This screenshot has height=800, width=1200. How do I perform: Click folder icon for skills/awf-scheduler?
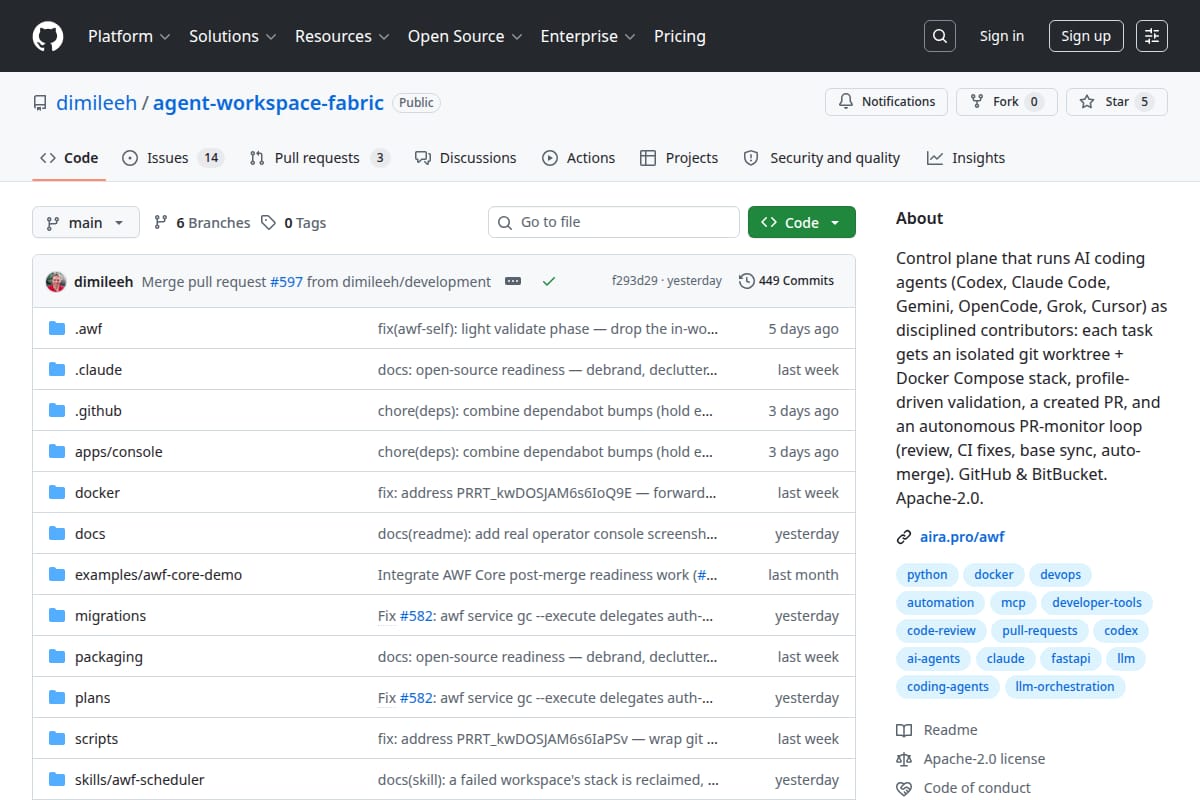coord(57,780)
